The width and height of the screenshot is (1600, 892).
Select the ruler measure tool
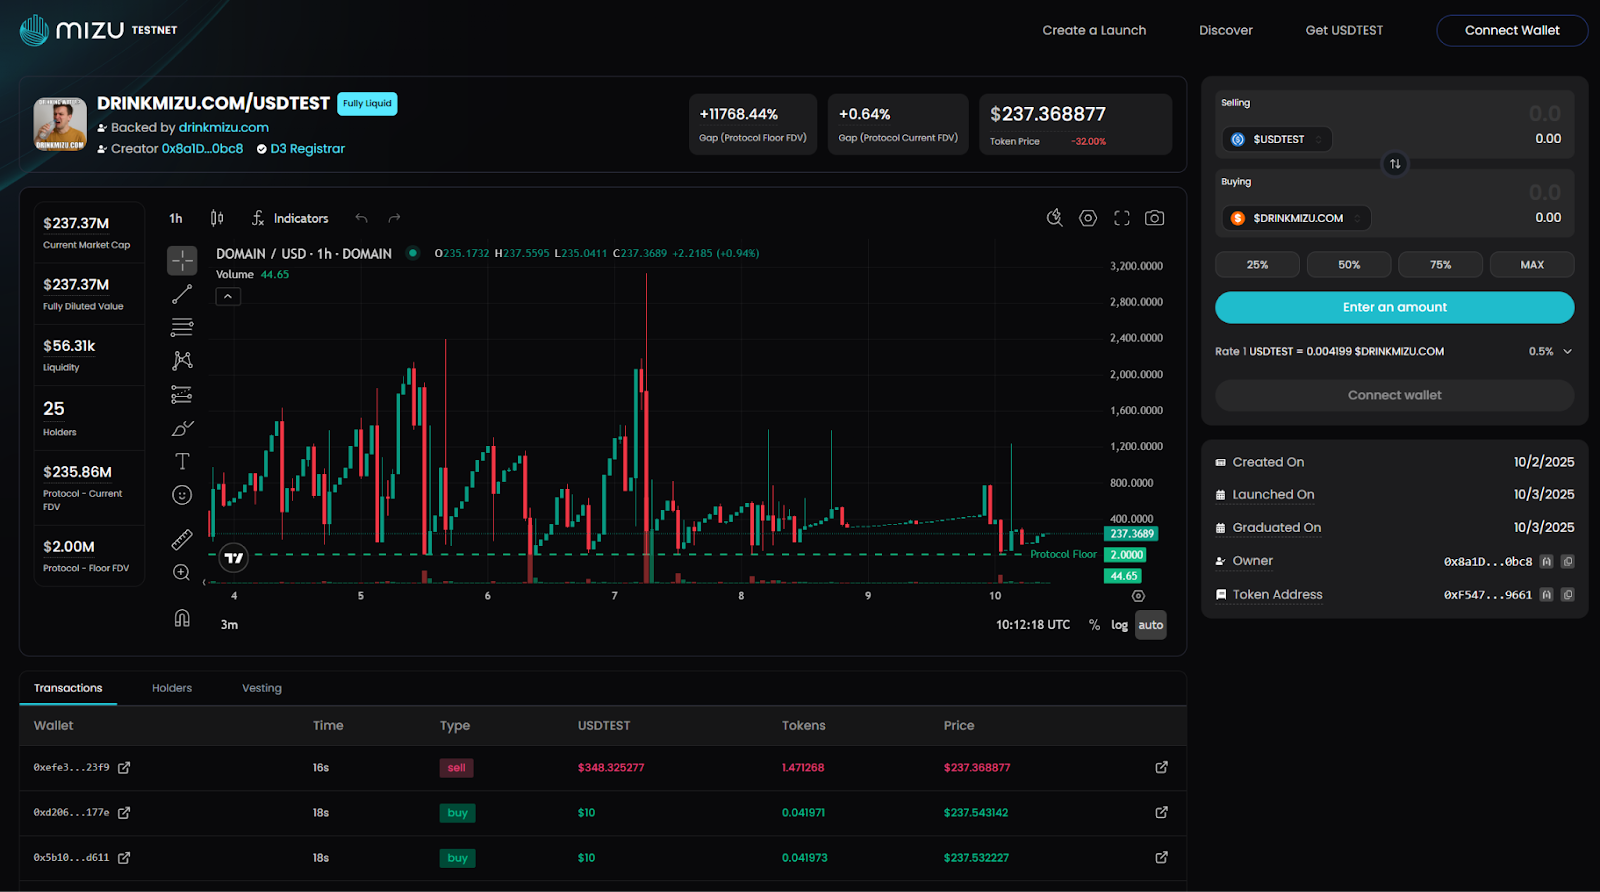point(182,540)
